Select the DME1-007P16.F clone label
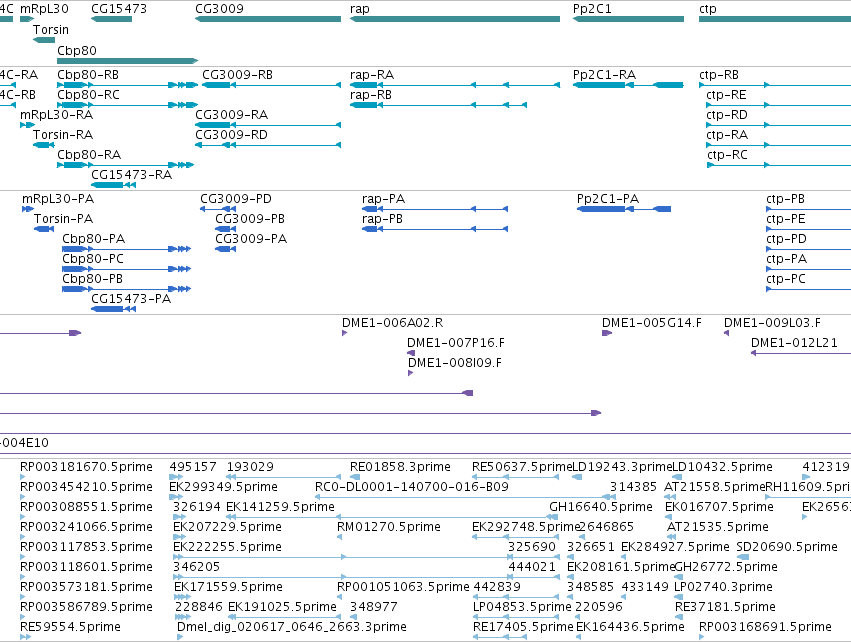This screenshot has width=851, height=642. click(x=456, y=342)
